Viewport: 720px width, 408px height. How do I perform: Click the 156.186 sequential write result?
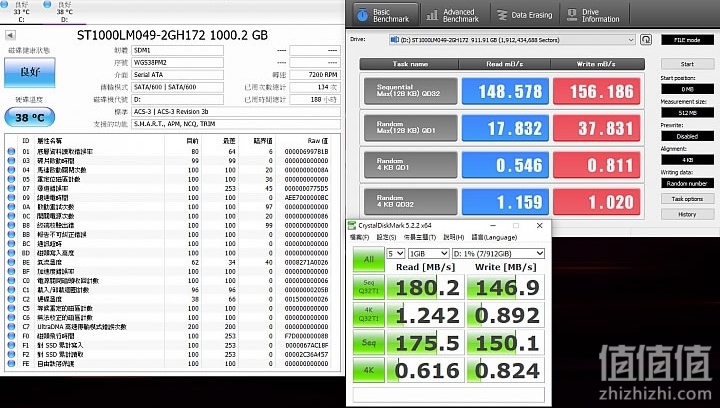[x=596, y=91]
